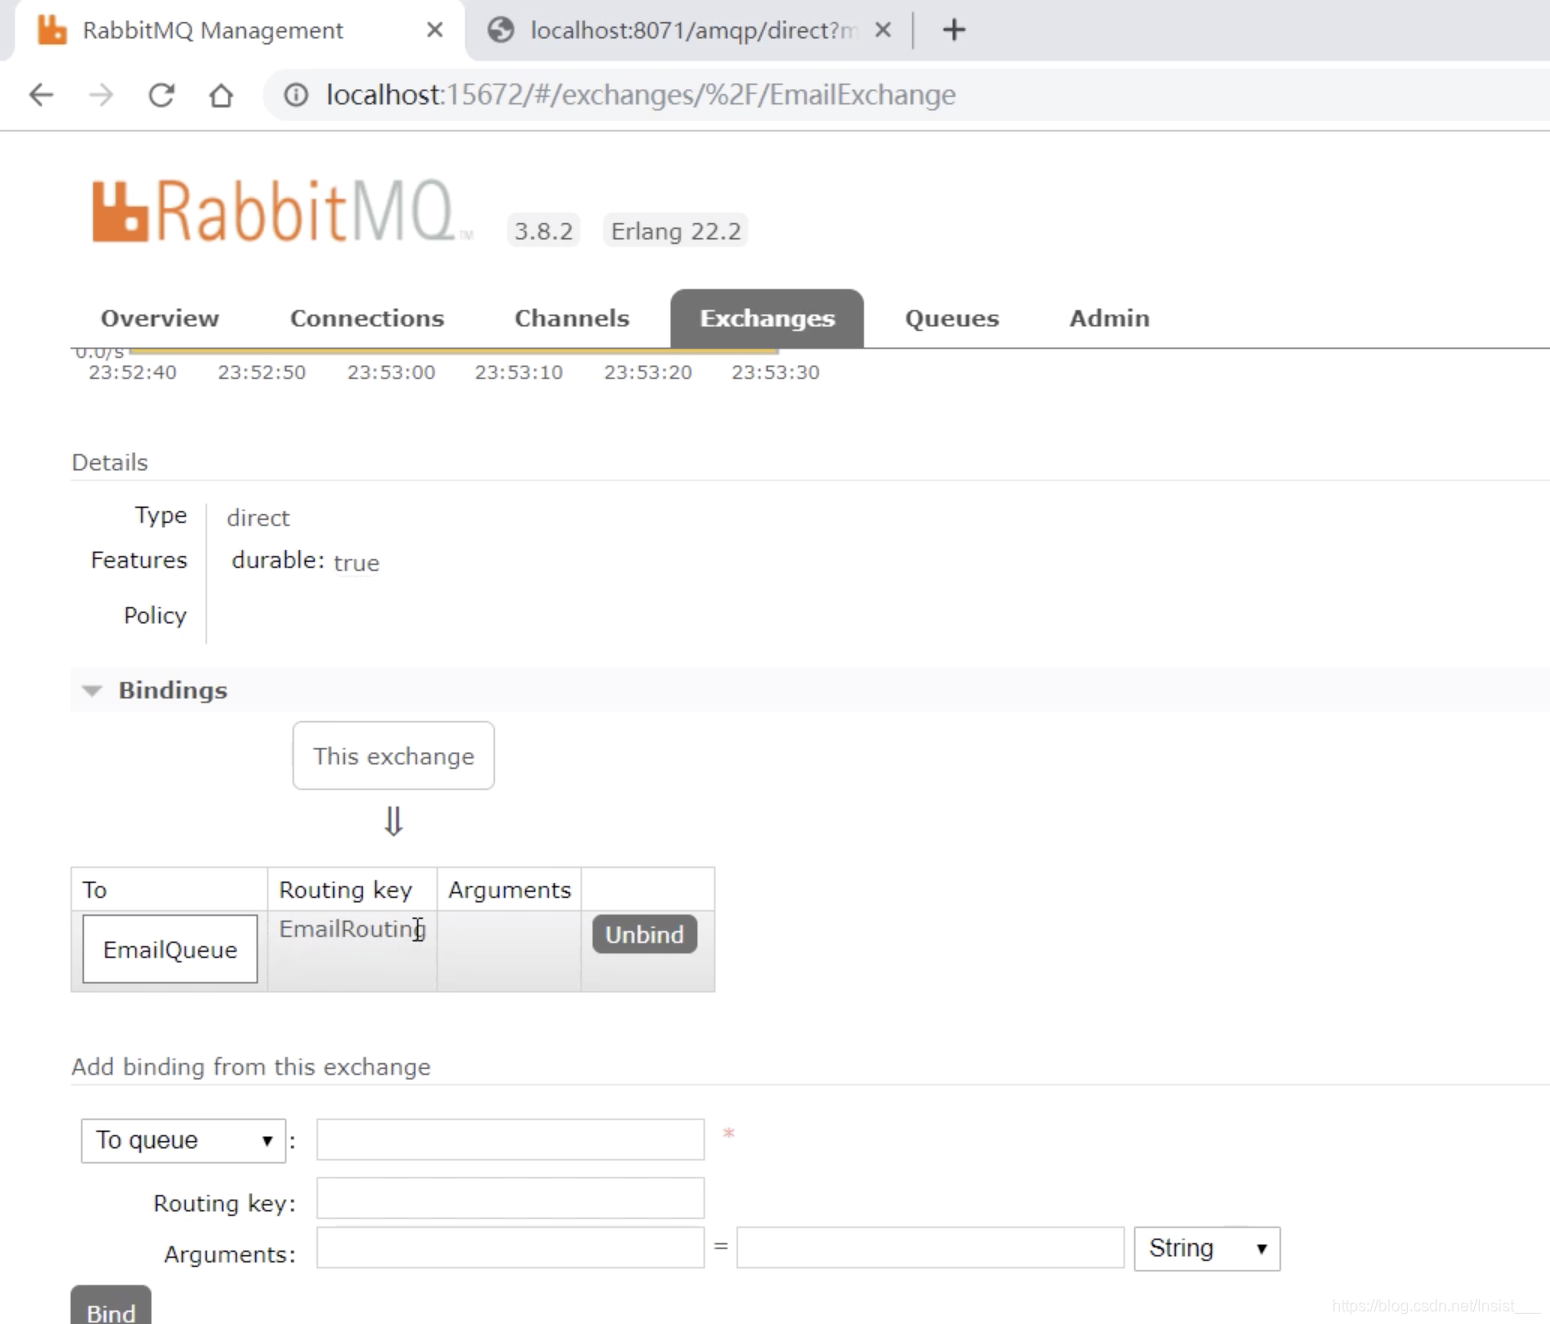Screen dimensions: 1550x1324
Task: Click the 'This exchange' box
Action: (393, 756)
